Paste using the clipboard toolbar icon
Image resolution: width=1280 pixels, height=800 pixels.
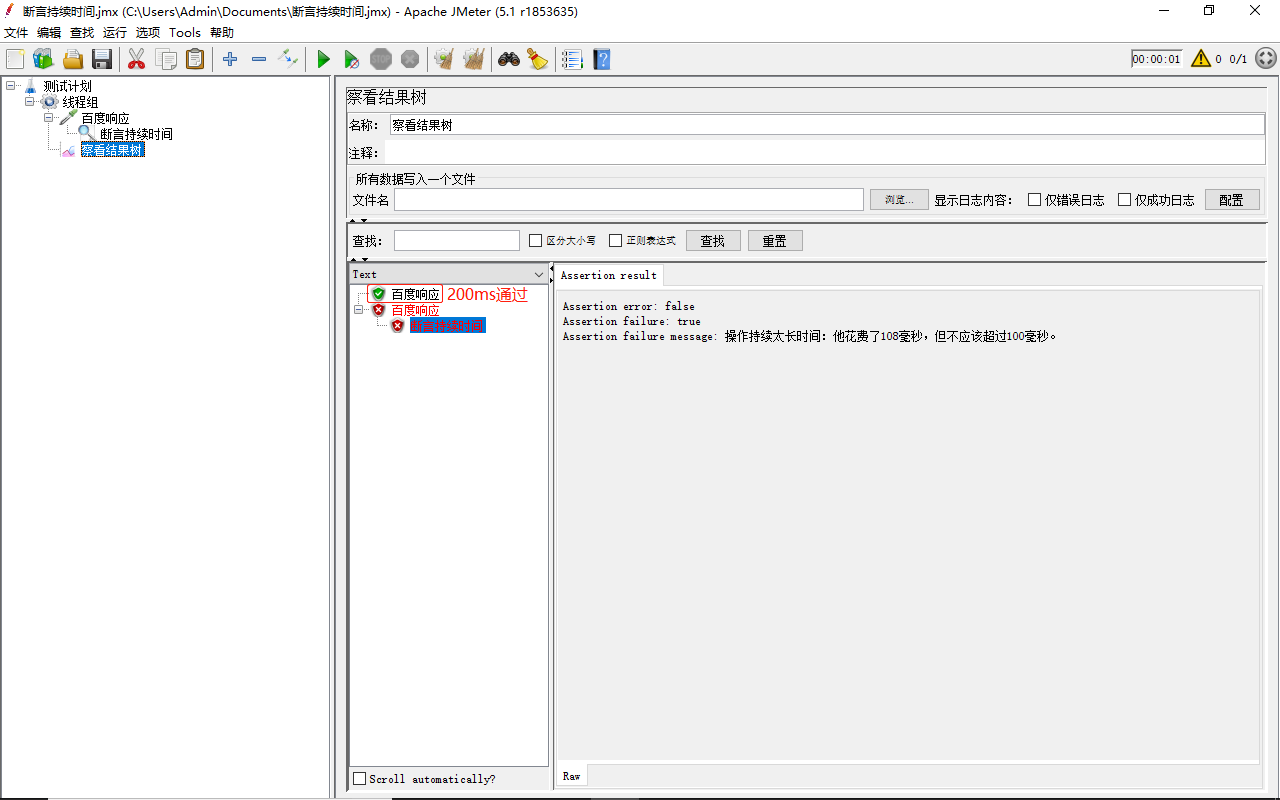click(195, 59)
